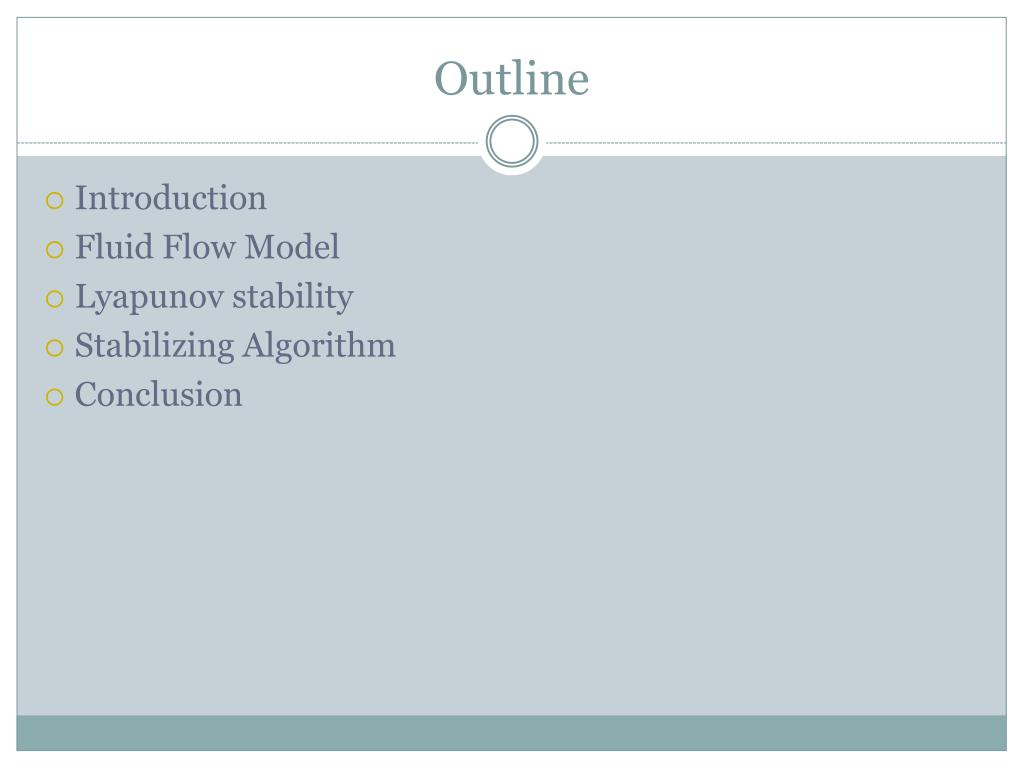Screen dimensions: 1024x768
Task: Click the word Algorithm in the fourth bullet
Action: coord(319,346)
